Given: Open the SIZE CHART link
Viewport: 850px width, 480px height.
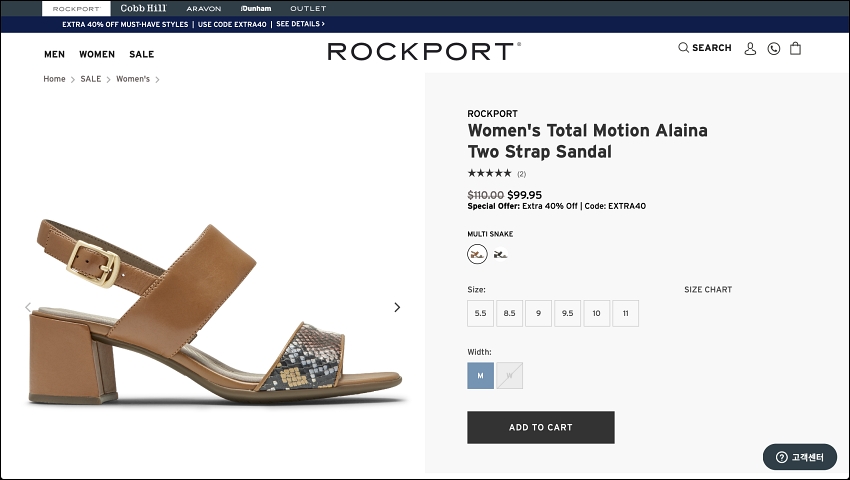Looking at the screenshot, I should tap(708, 290).
